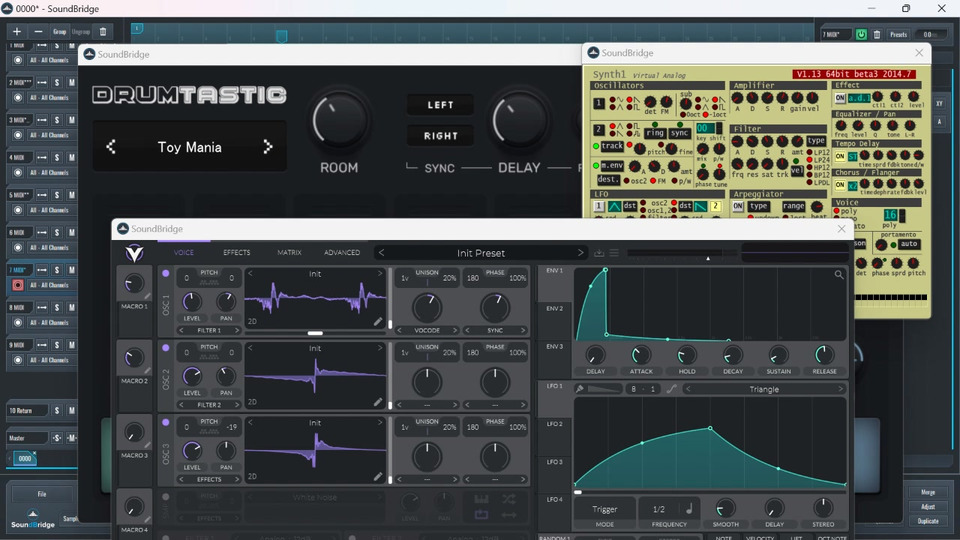
Task: Toggle OSC 2 enable dot
Action: coord(165,348)
